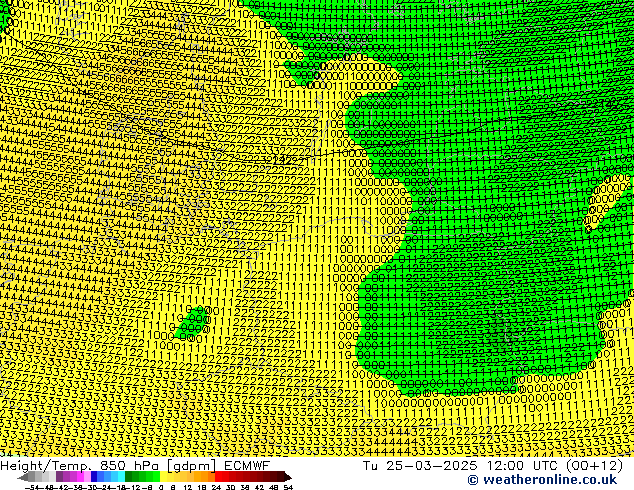Viewport: 634px width, 490px height.
Task: Click the legend's right dark arrow tip
Action: tap(289, 477)
